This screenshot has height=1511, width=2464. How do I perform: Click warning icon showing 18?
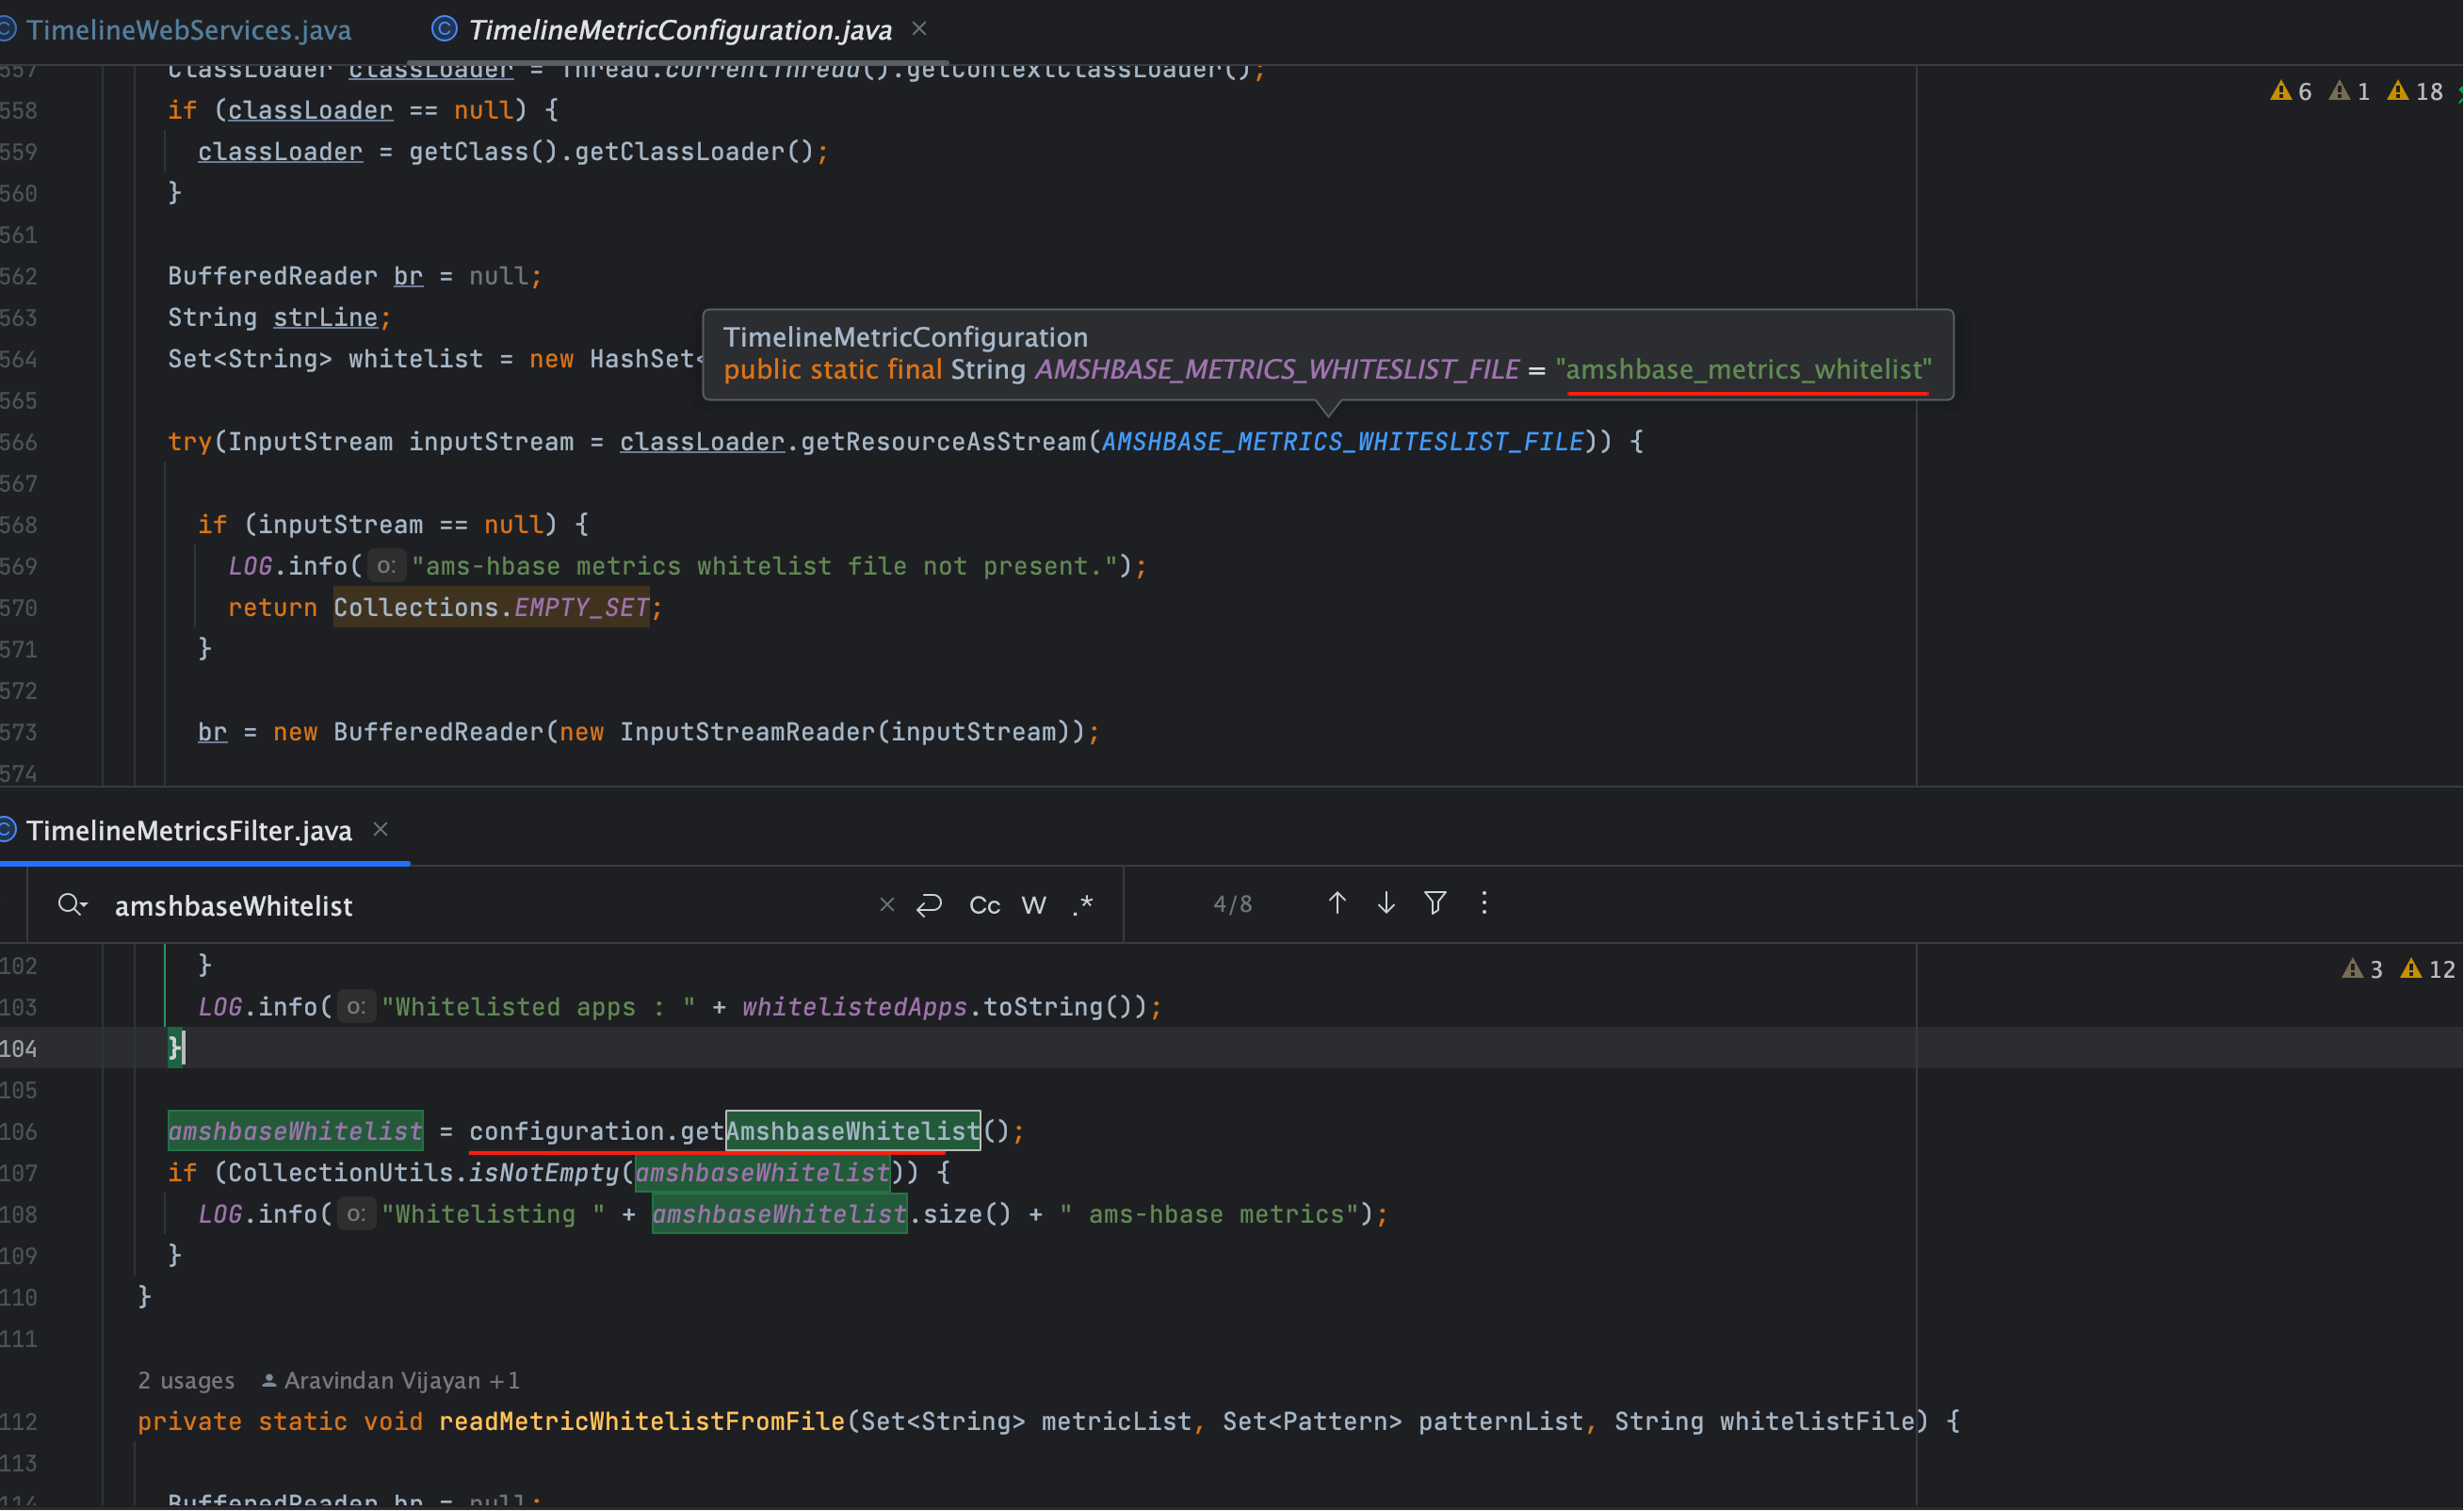click(x=2415, y=92)
